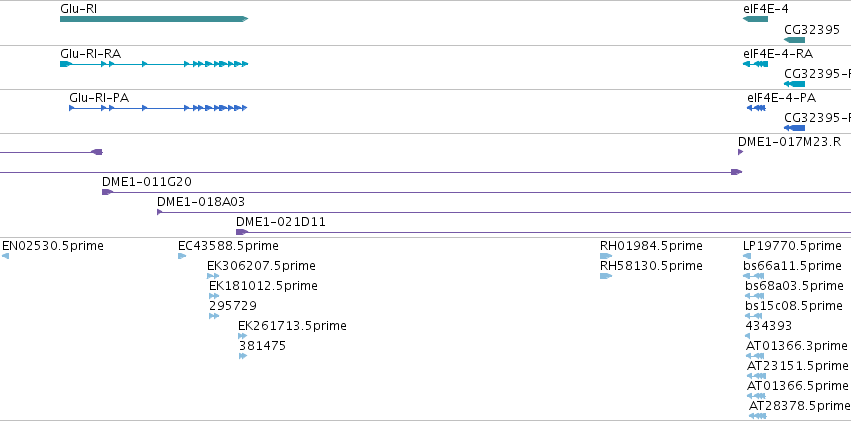Screen dimensions: 851x421
Task: Click the 381475 EST glyph
Action: [x=243, y=356]
